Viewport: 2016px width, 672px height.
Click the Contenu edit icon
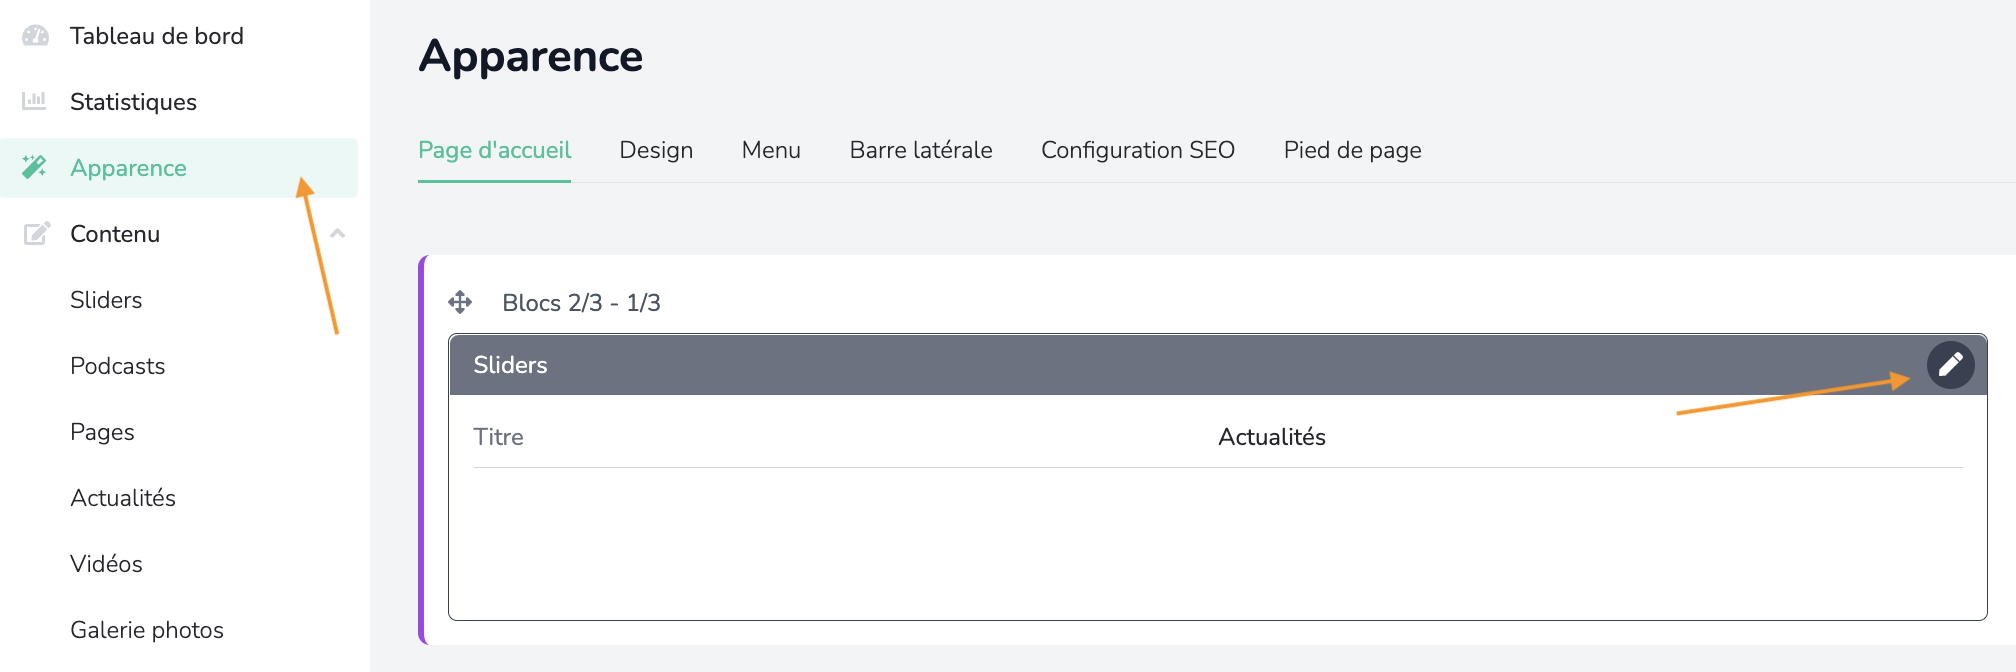pos(36,234)
